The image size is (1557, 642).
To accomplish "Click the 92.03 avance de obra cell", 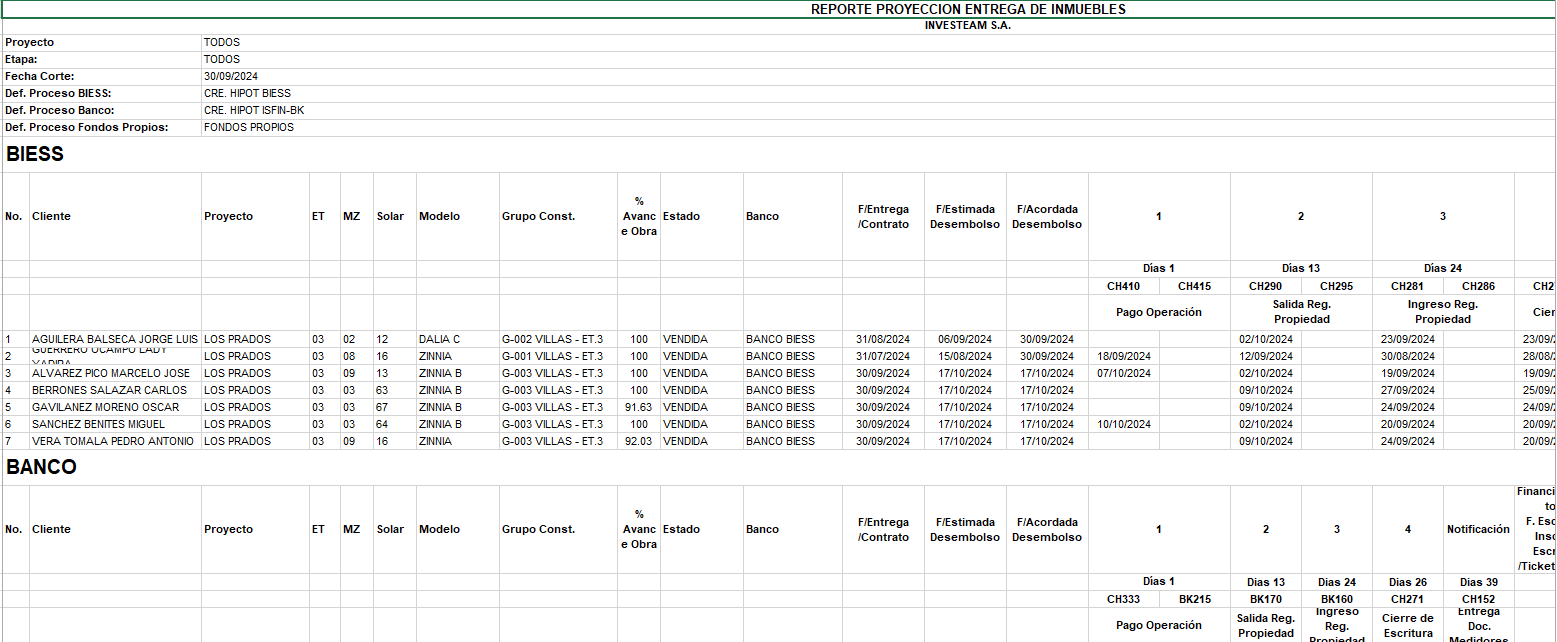I will (x=638, y=442).
